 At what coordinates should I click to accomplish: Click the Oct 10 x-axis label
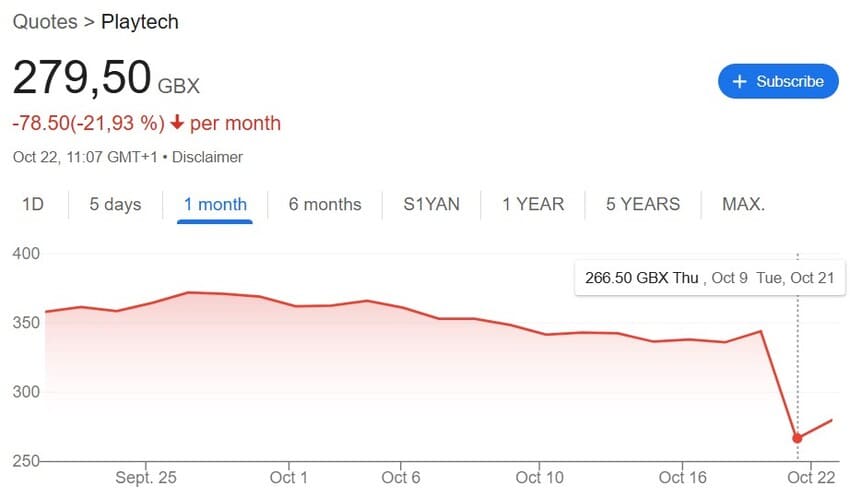tap(541, 475)
